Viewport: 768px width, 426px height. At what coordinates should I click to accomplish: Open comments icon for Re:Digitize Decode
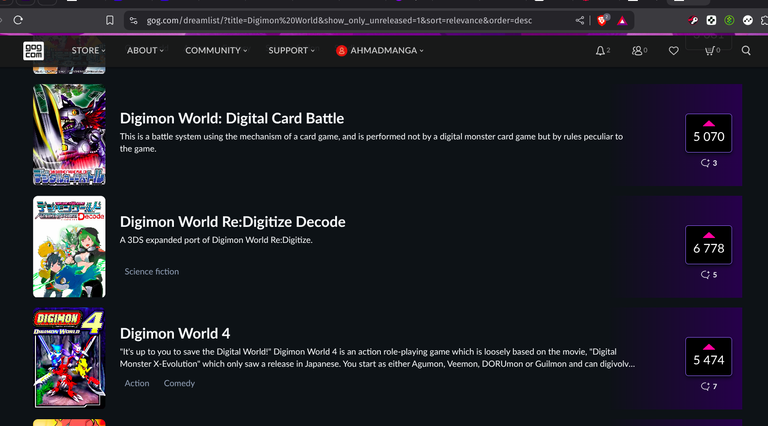click(x=705, y=275)
